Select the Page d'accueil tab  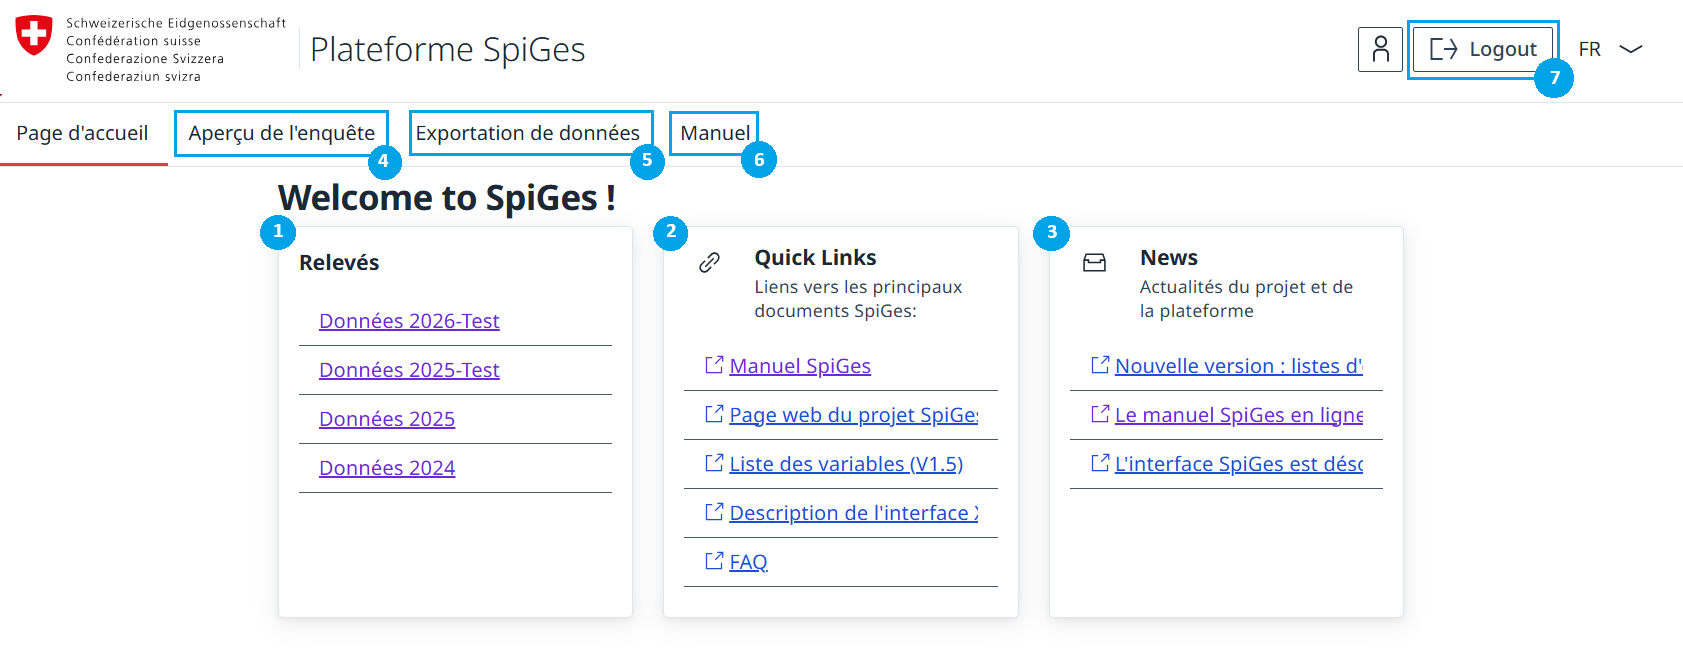[82, 133]
